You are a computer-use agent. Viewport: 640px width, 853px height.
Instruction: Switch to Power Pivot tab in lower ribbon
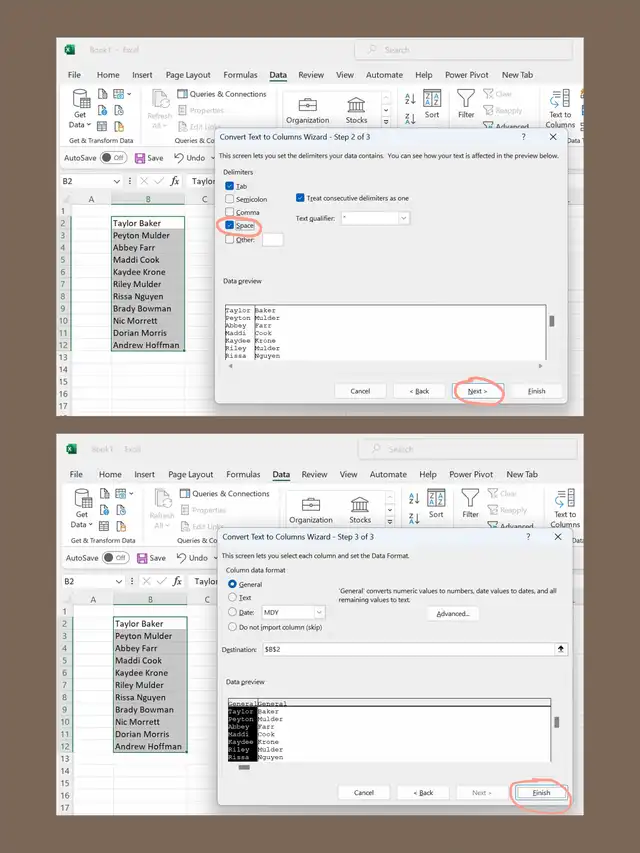tap(472, 475)
